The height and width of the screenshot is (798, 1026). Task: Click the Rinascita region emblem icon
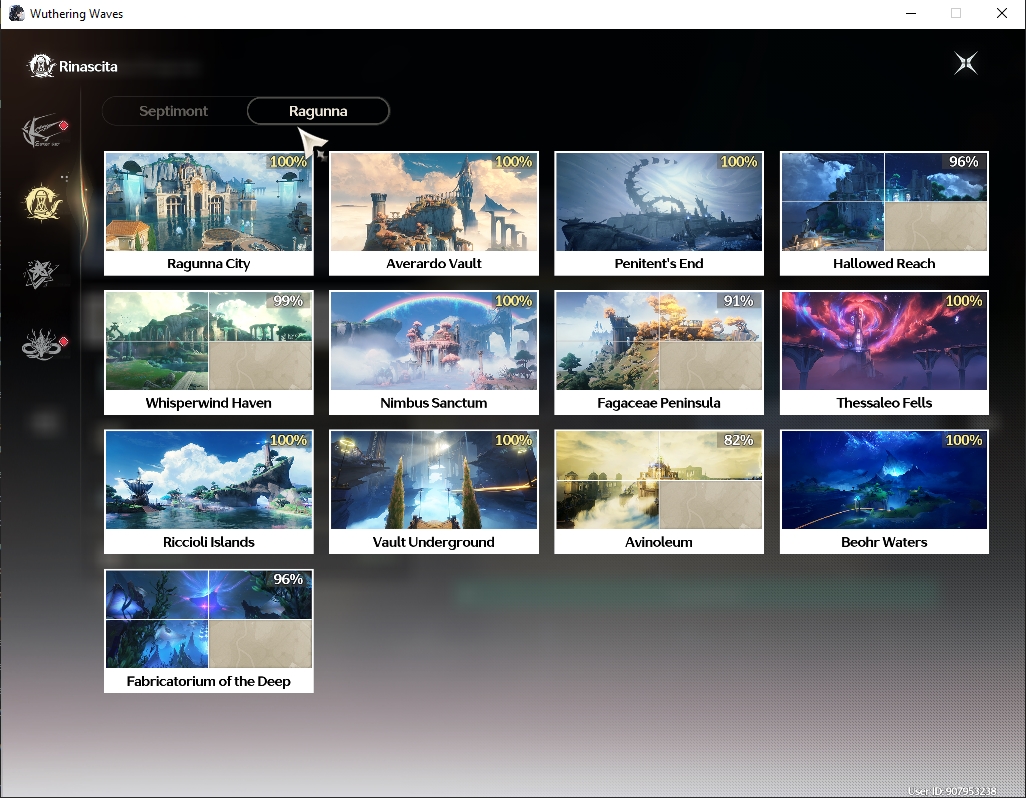[x=41, y=65]
